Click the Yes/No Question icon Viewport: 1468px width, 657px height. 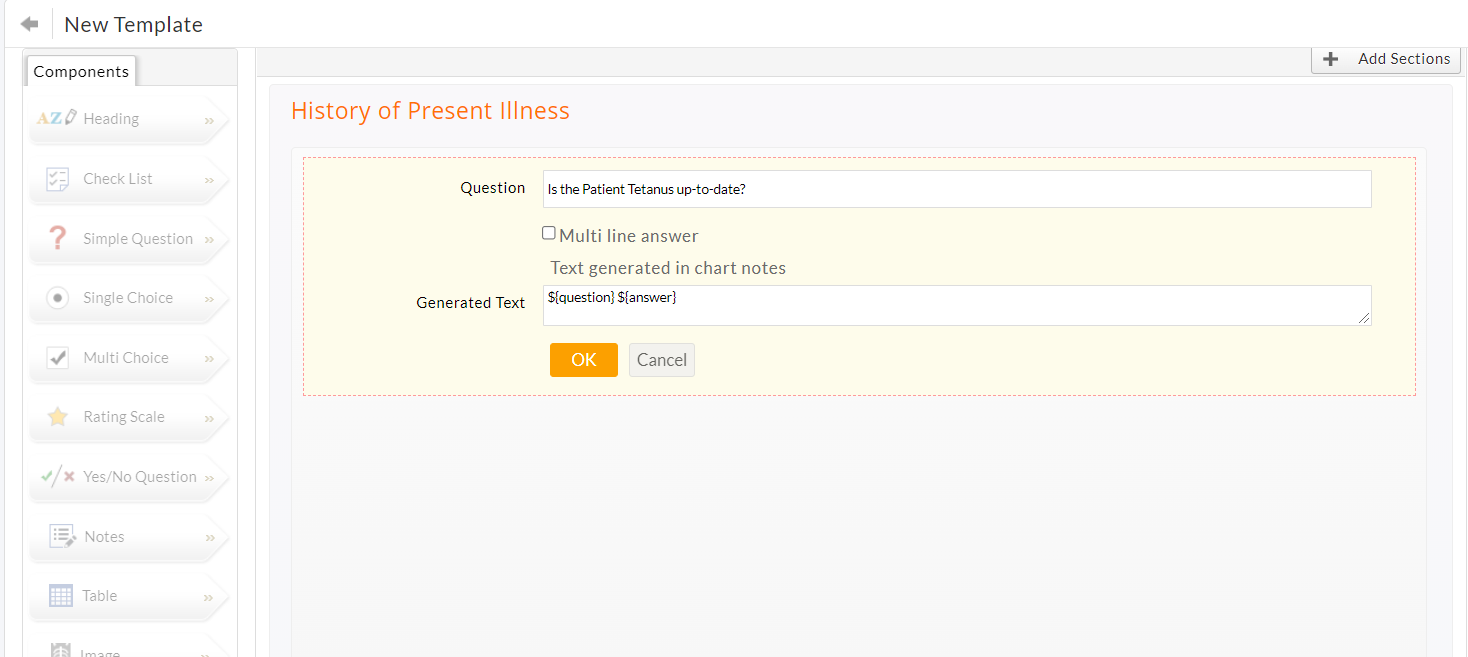(x=58, y=477)
